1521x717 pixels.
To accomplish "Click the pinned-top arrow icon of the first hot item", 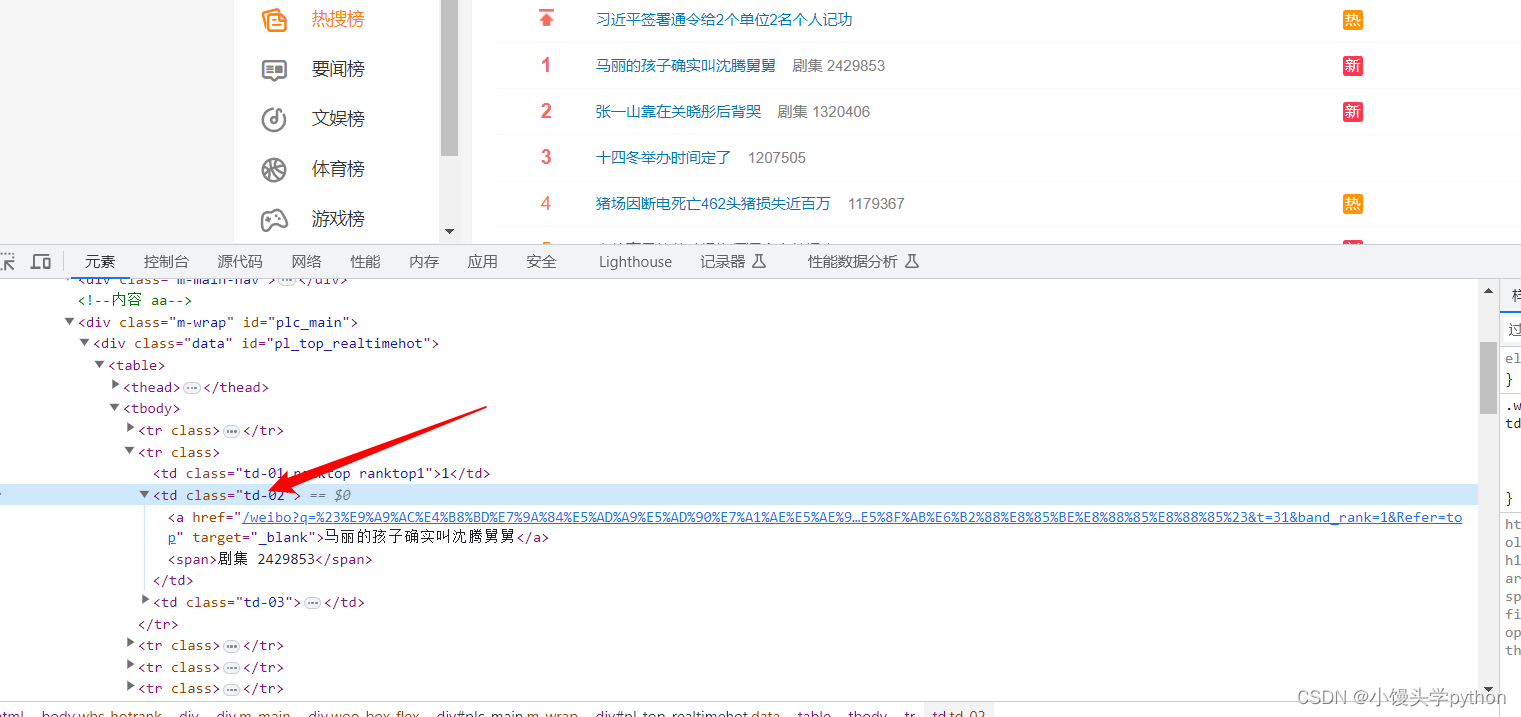I will (x=546, y=18).
